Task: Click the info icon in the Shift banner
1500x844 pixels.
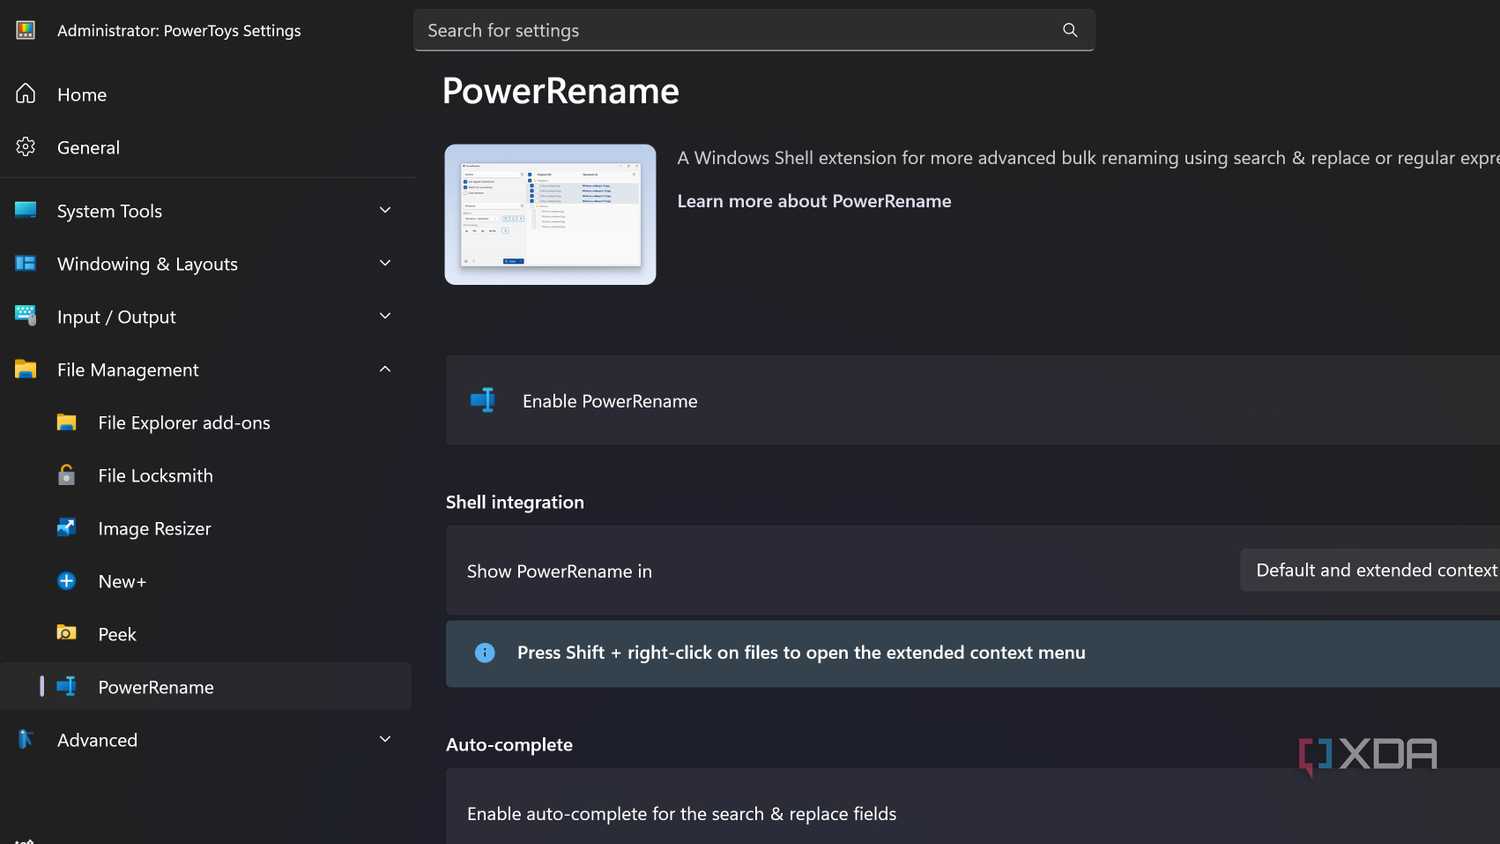Action: (x=485, y=652)
